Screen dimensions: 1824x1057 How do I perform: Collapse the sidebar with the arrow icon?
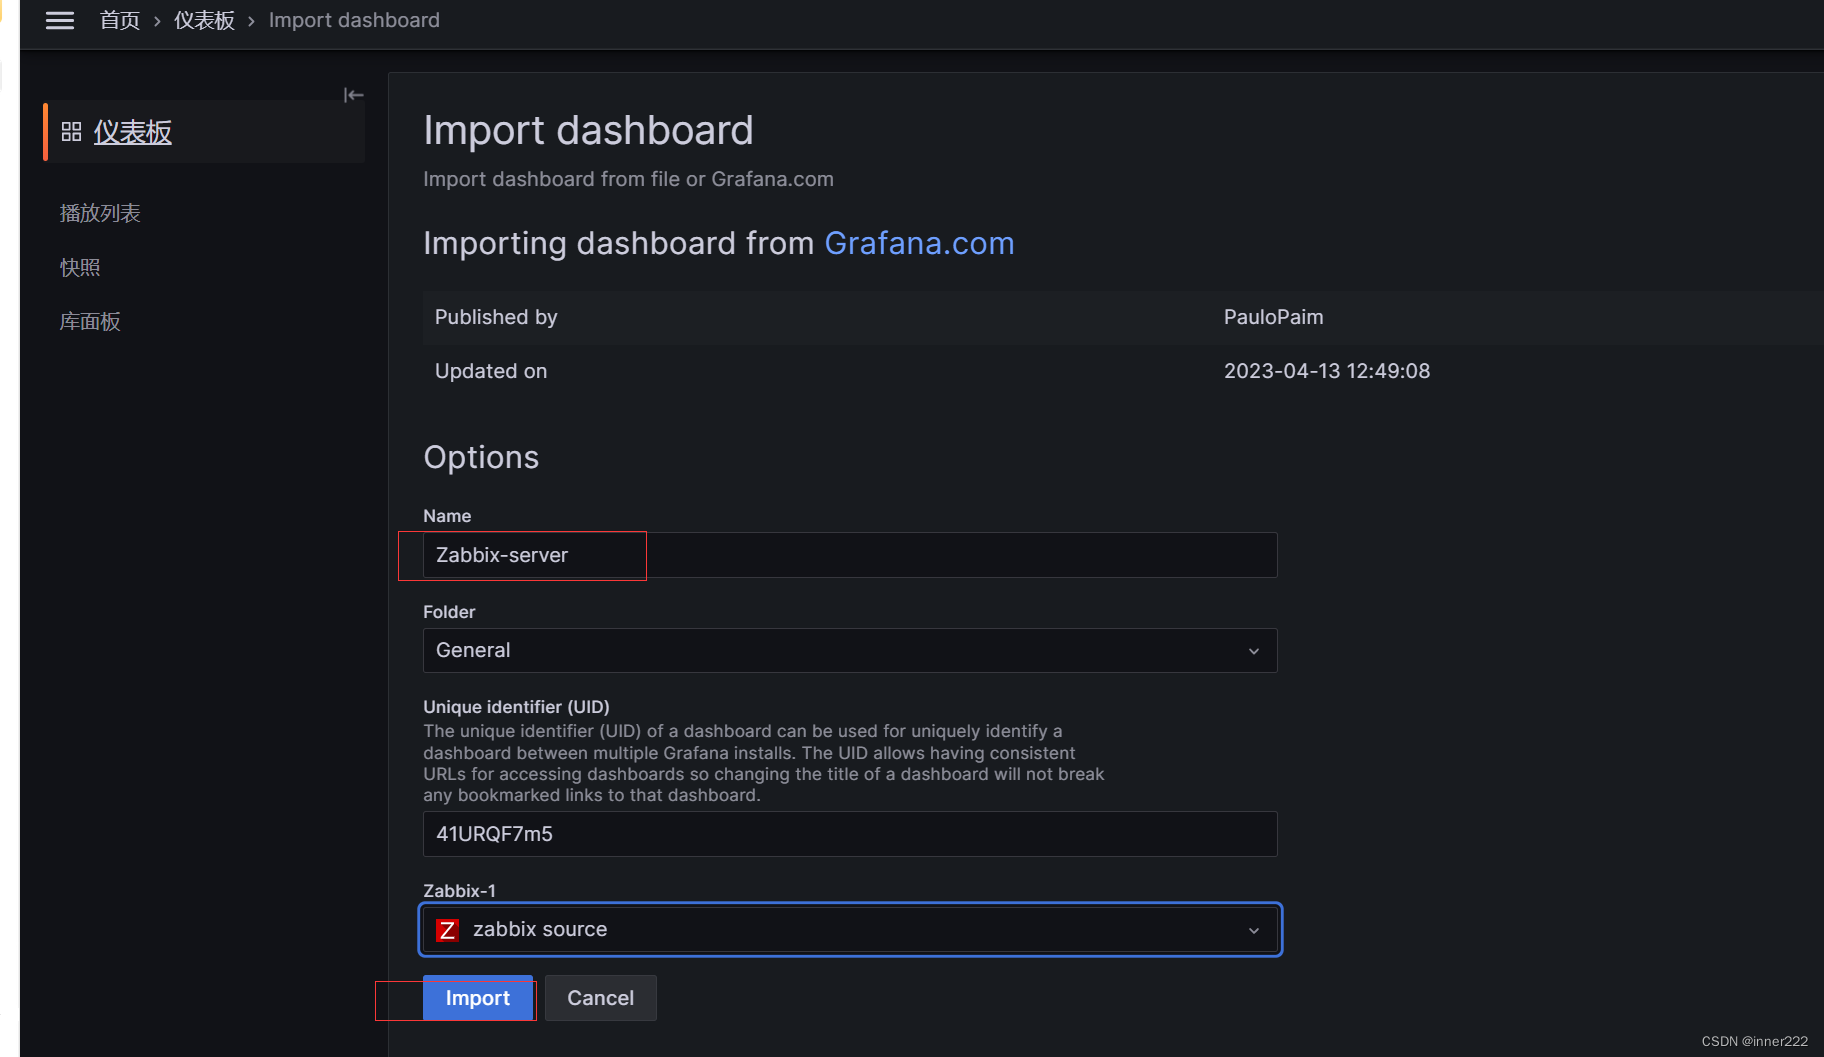[x=353, y=95]
